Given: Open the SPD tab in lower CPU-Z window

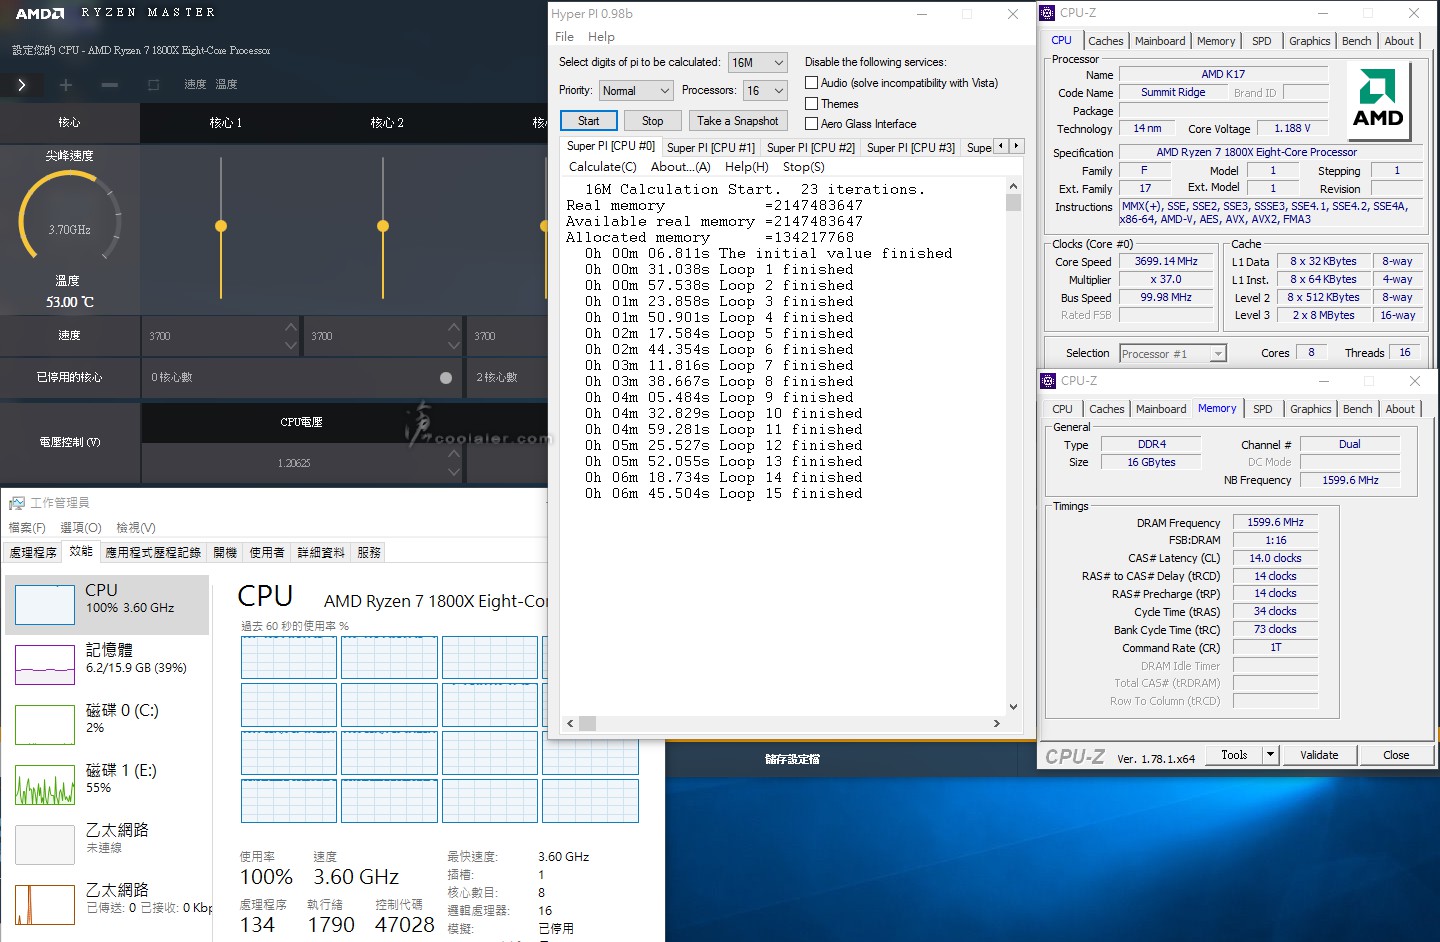Looking at the screenshot, I should (1263, 409).
